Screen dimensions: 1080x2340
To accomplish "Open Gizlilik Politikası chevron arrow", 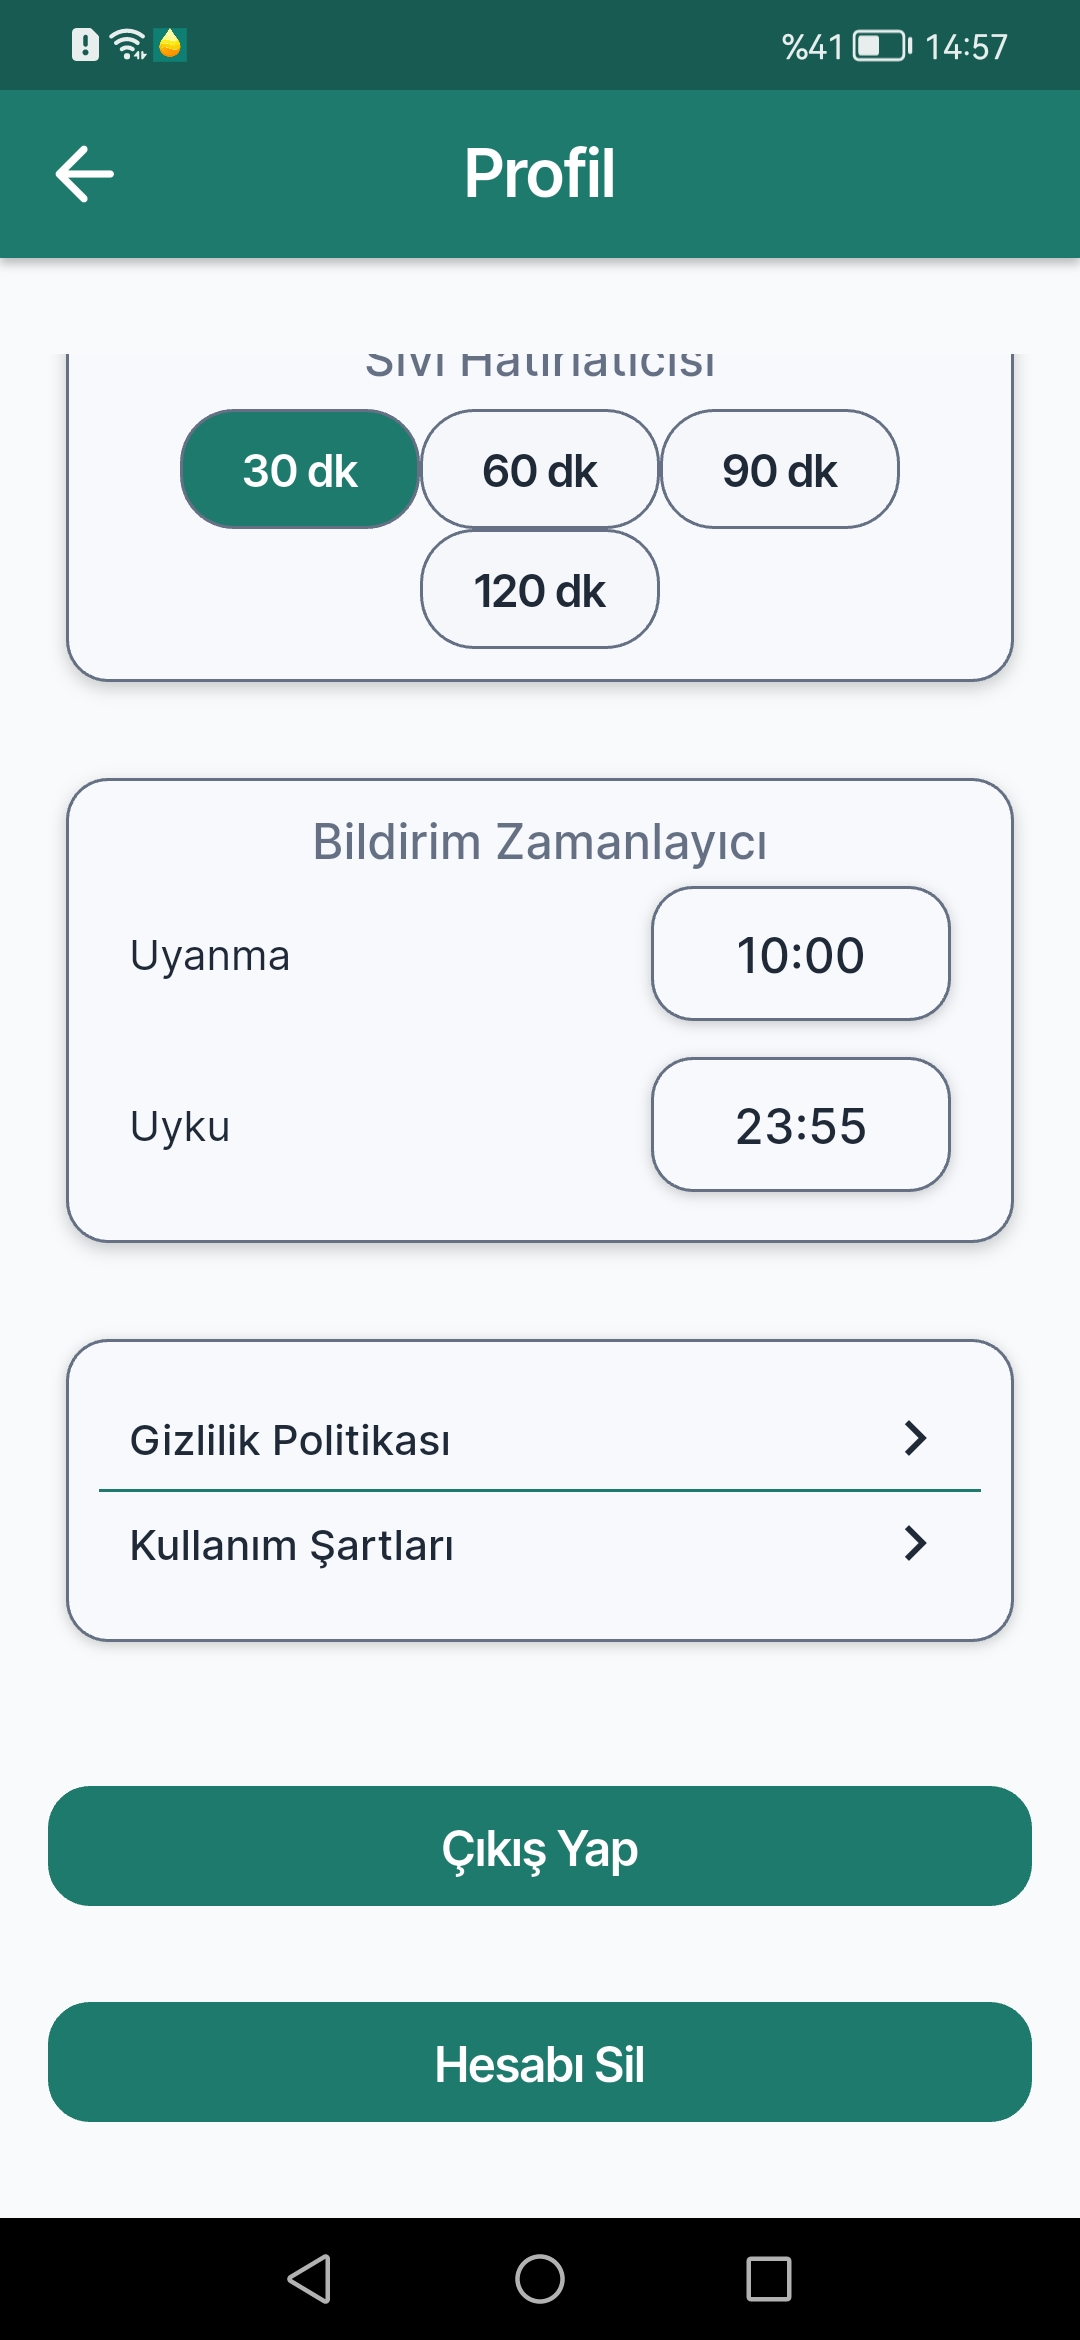I will click(915, 1438).
